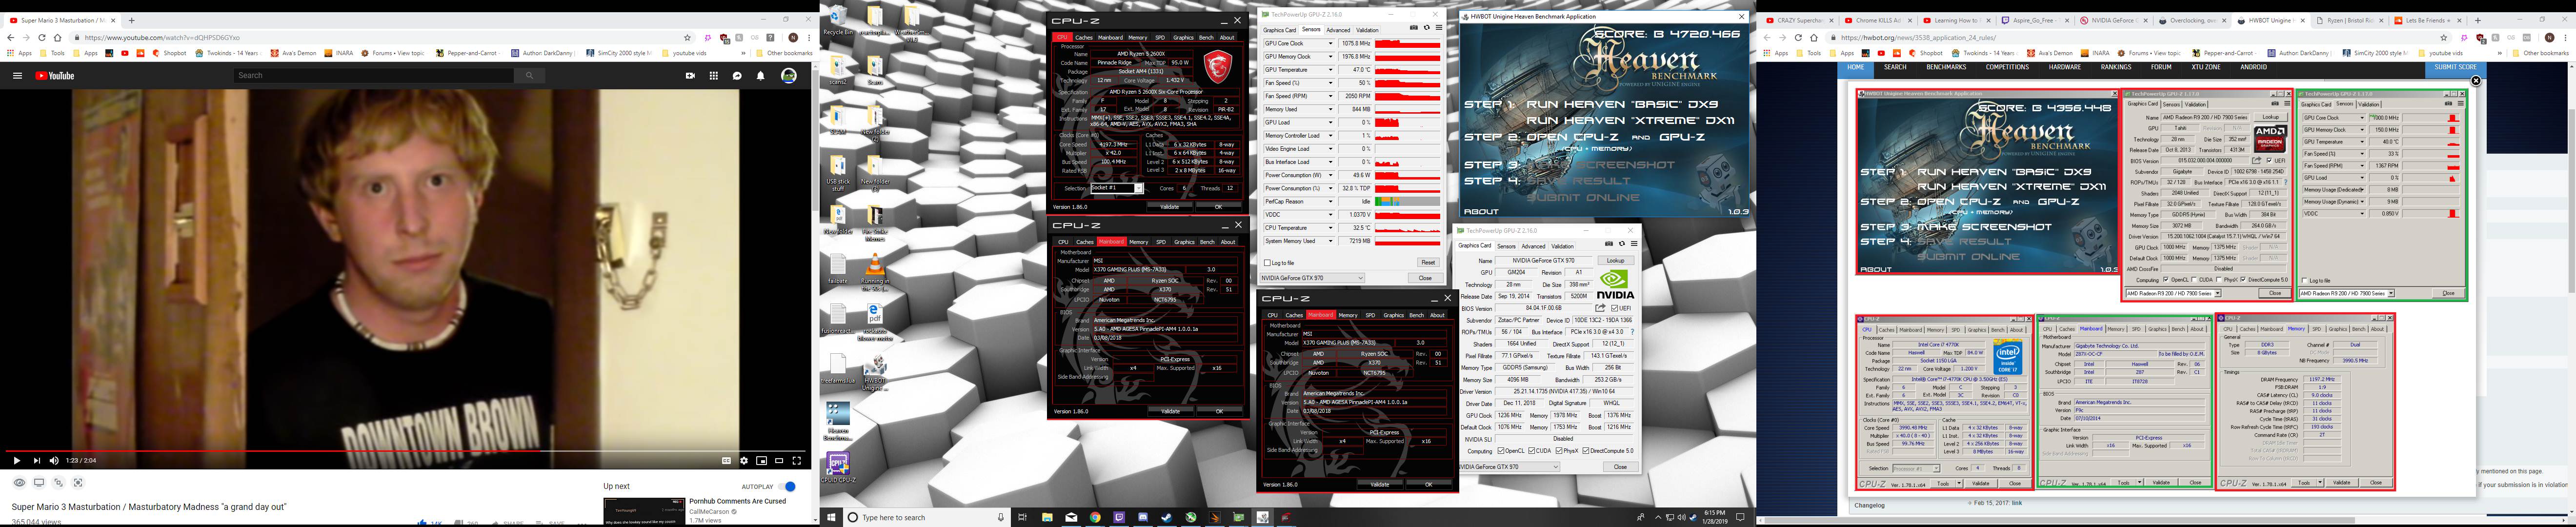This screenshot has width=2576, height=527.
Task: Enable theater mode in YouTube player
Action: click(x=779, y=460)
